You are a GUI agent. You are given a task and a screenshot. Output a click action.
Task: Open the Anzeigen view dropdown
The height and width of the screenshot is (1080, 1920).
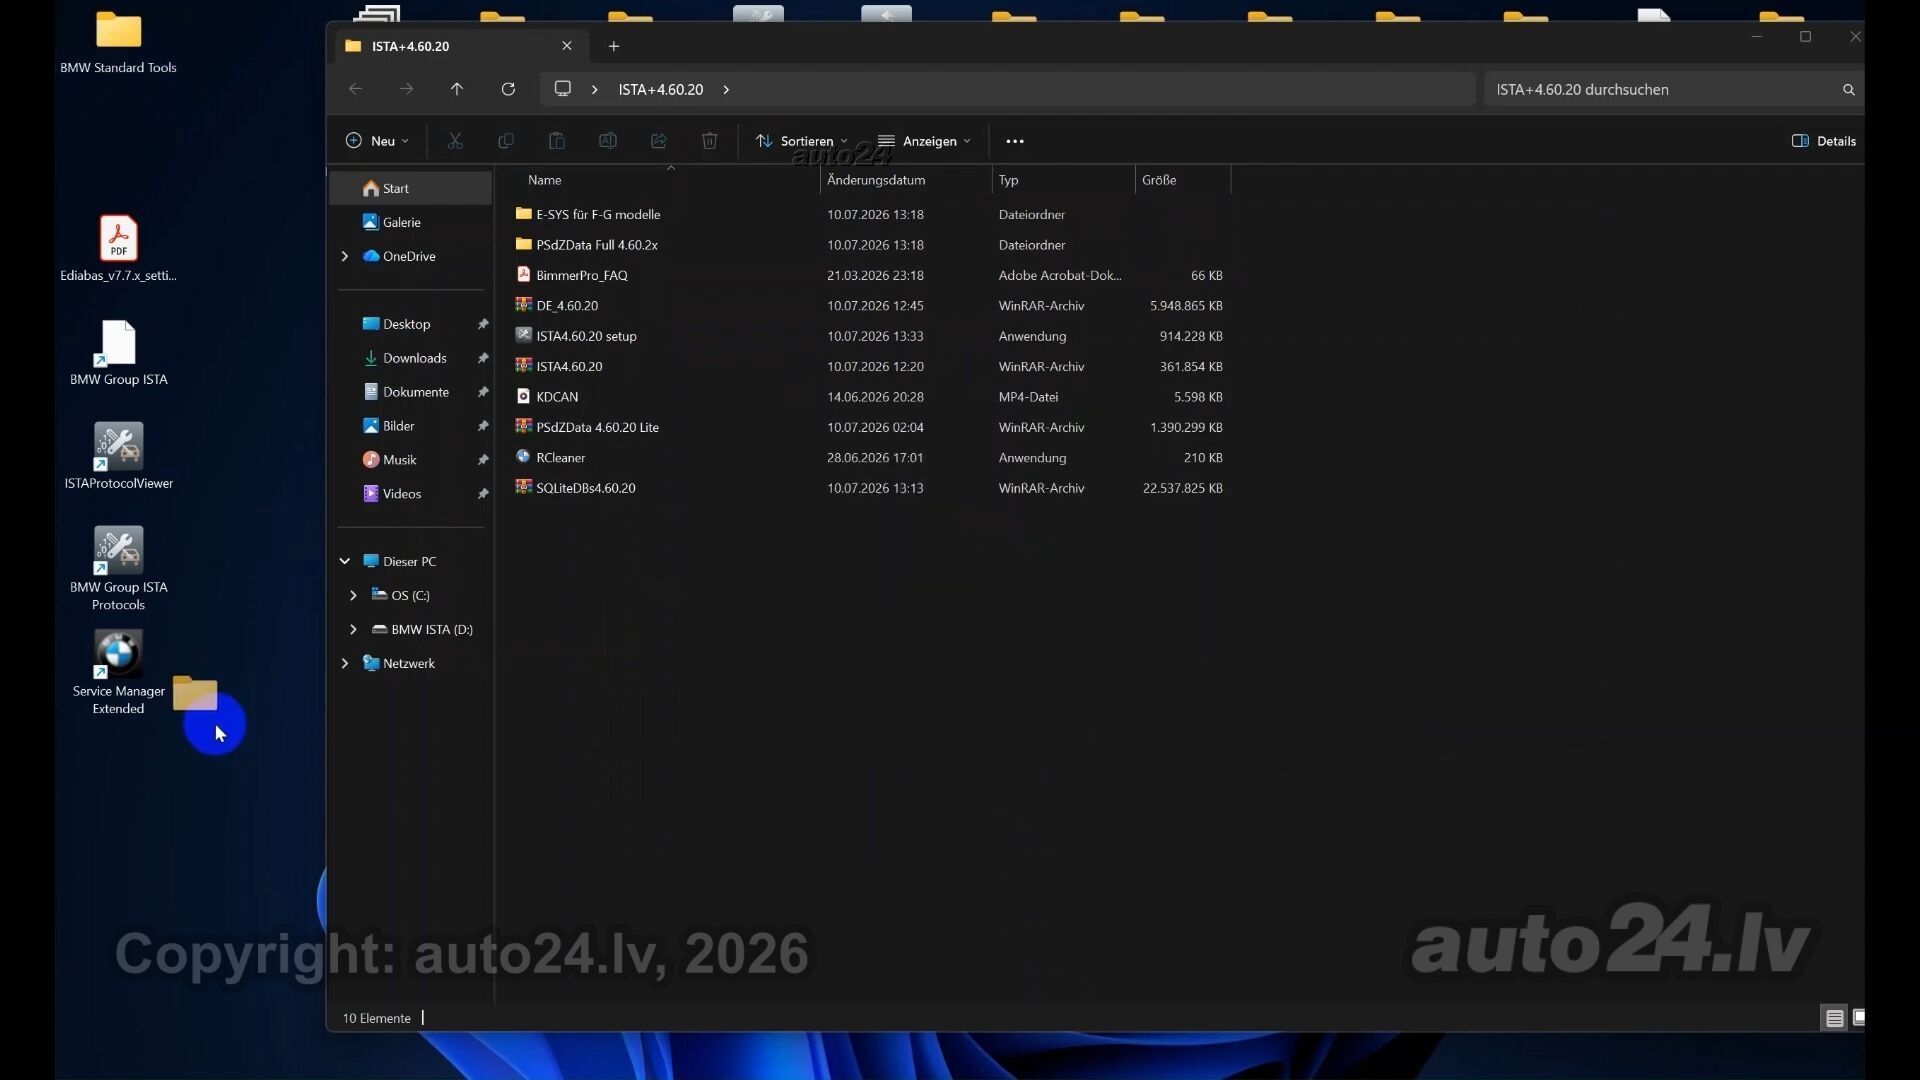pos(924,141)
